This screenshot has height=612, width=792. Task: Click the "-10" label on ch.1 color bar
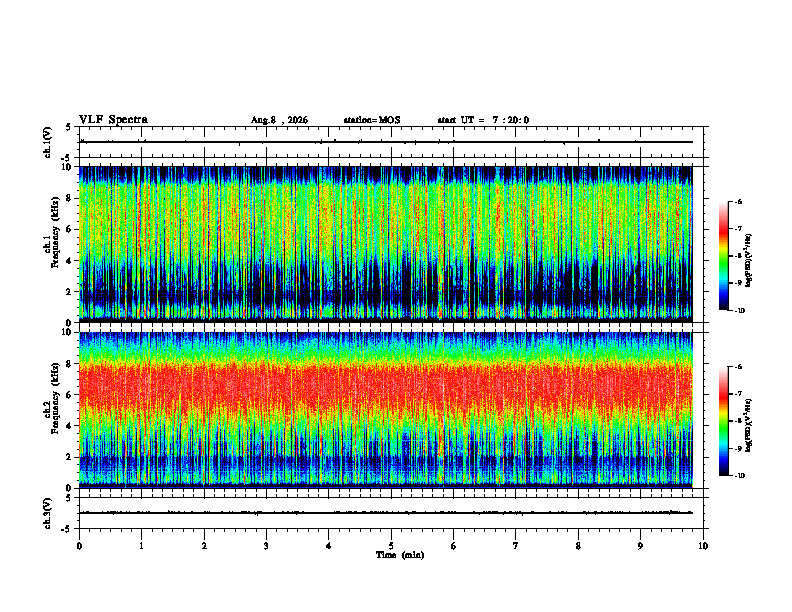click(x=740, y=311)
